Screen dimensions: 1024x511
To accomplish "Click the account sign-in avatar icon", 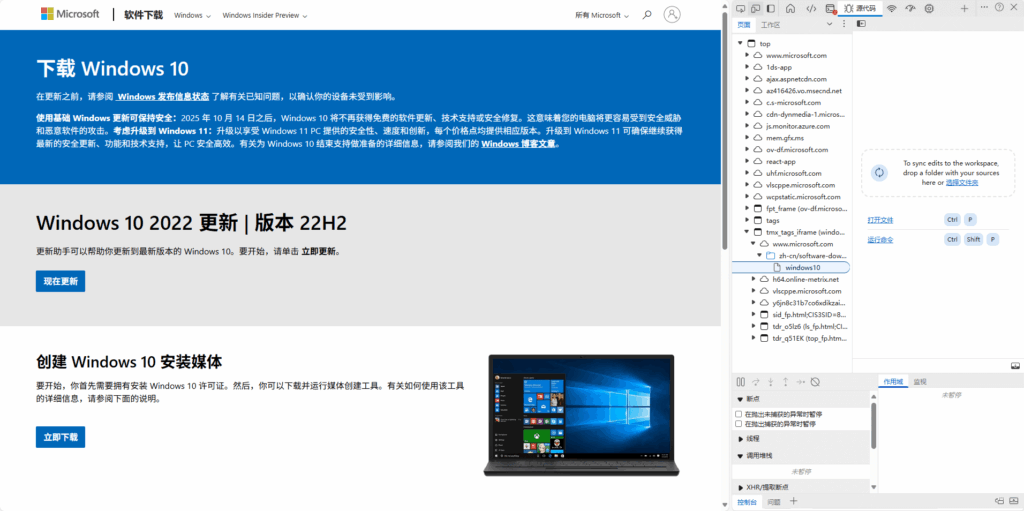I will click(x=672, y=14).
